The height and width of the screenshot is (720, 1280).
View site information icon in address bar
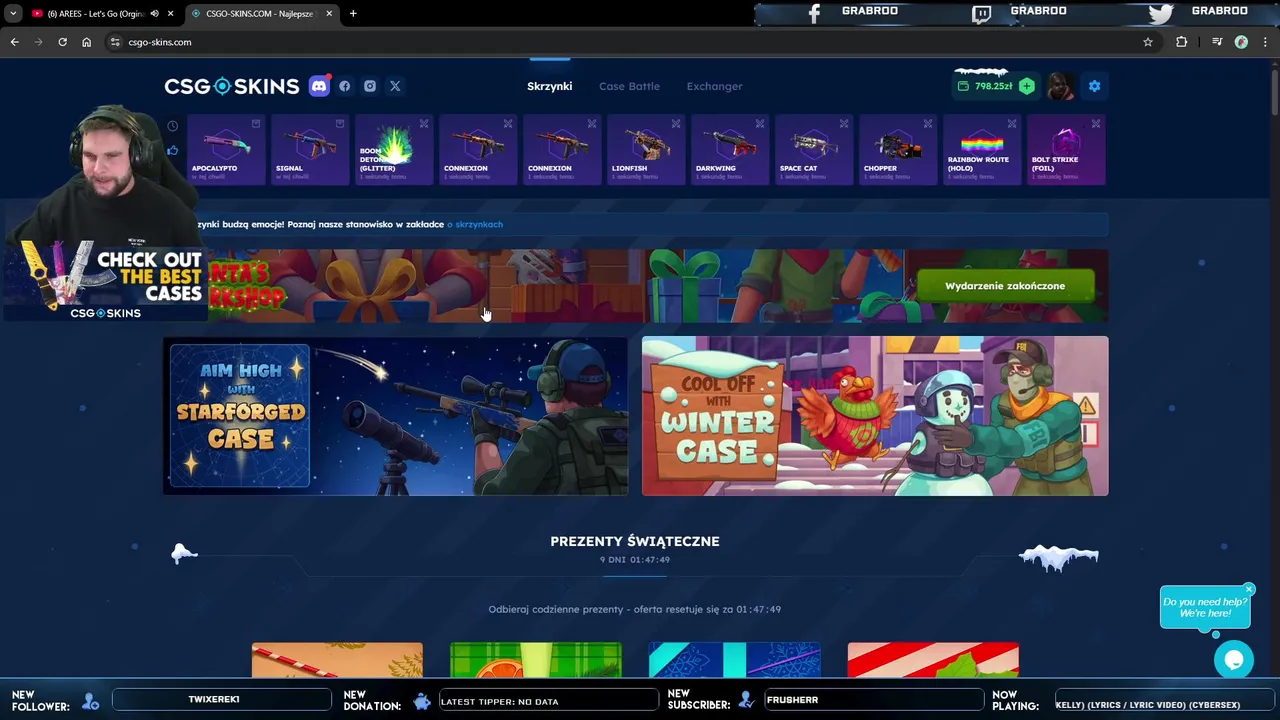tap(115, 42)
